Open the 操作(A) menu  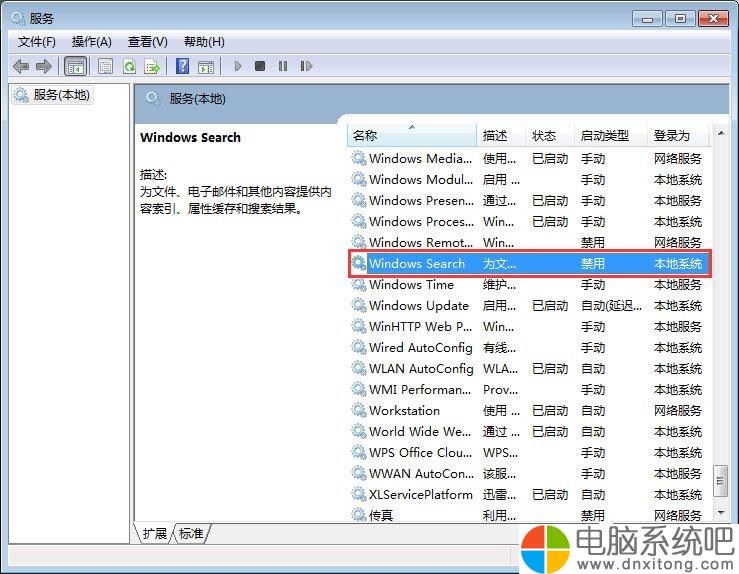[x=91, y=42]
